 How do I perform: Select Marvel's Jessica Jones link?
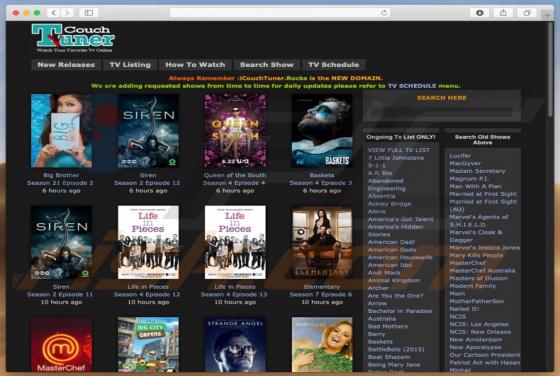(484, 247)
